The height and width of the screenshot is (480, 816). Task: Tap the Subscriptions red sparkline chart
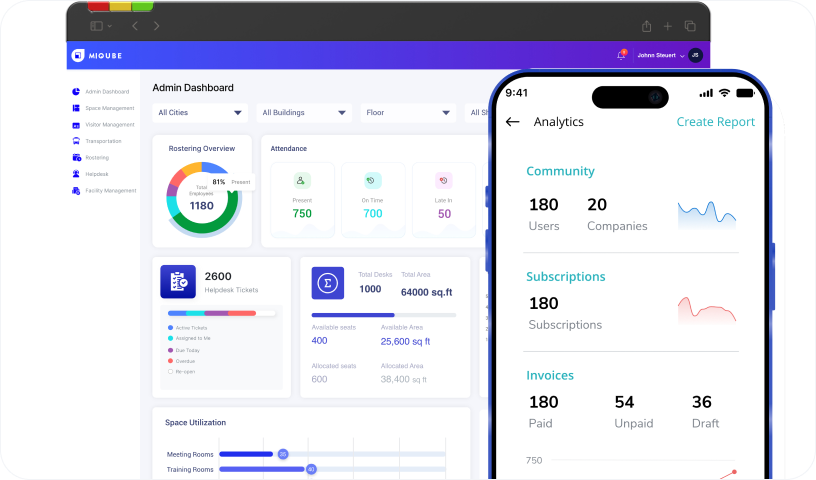click(x=707, y=311)
